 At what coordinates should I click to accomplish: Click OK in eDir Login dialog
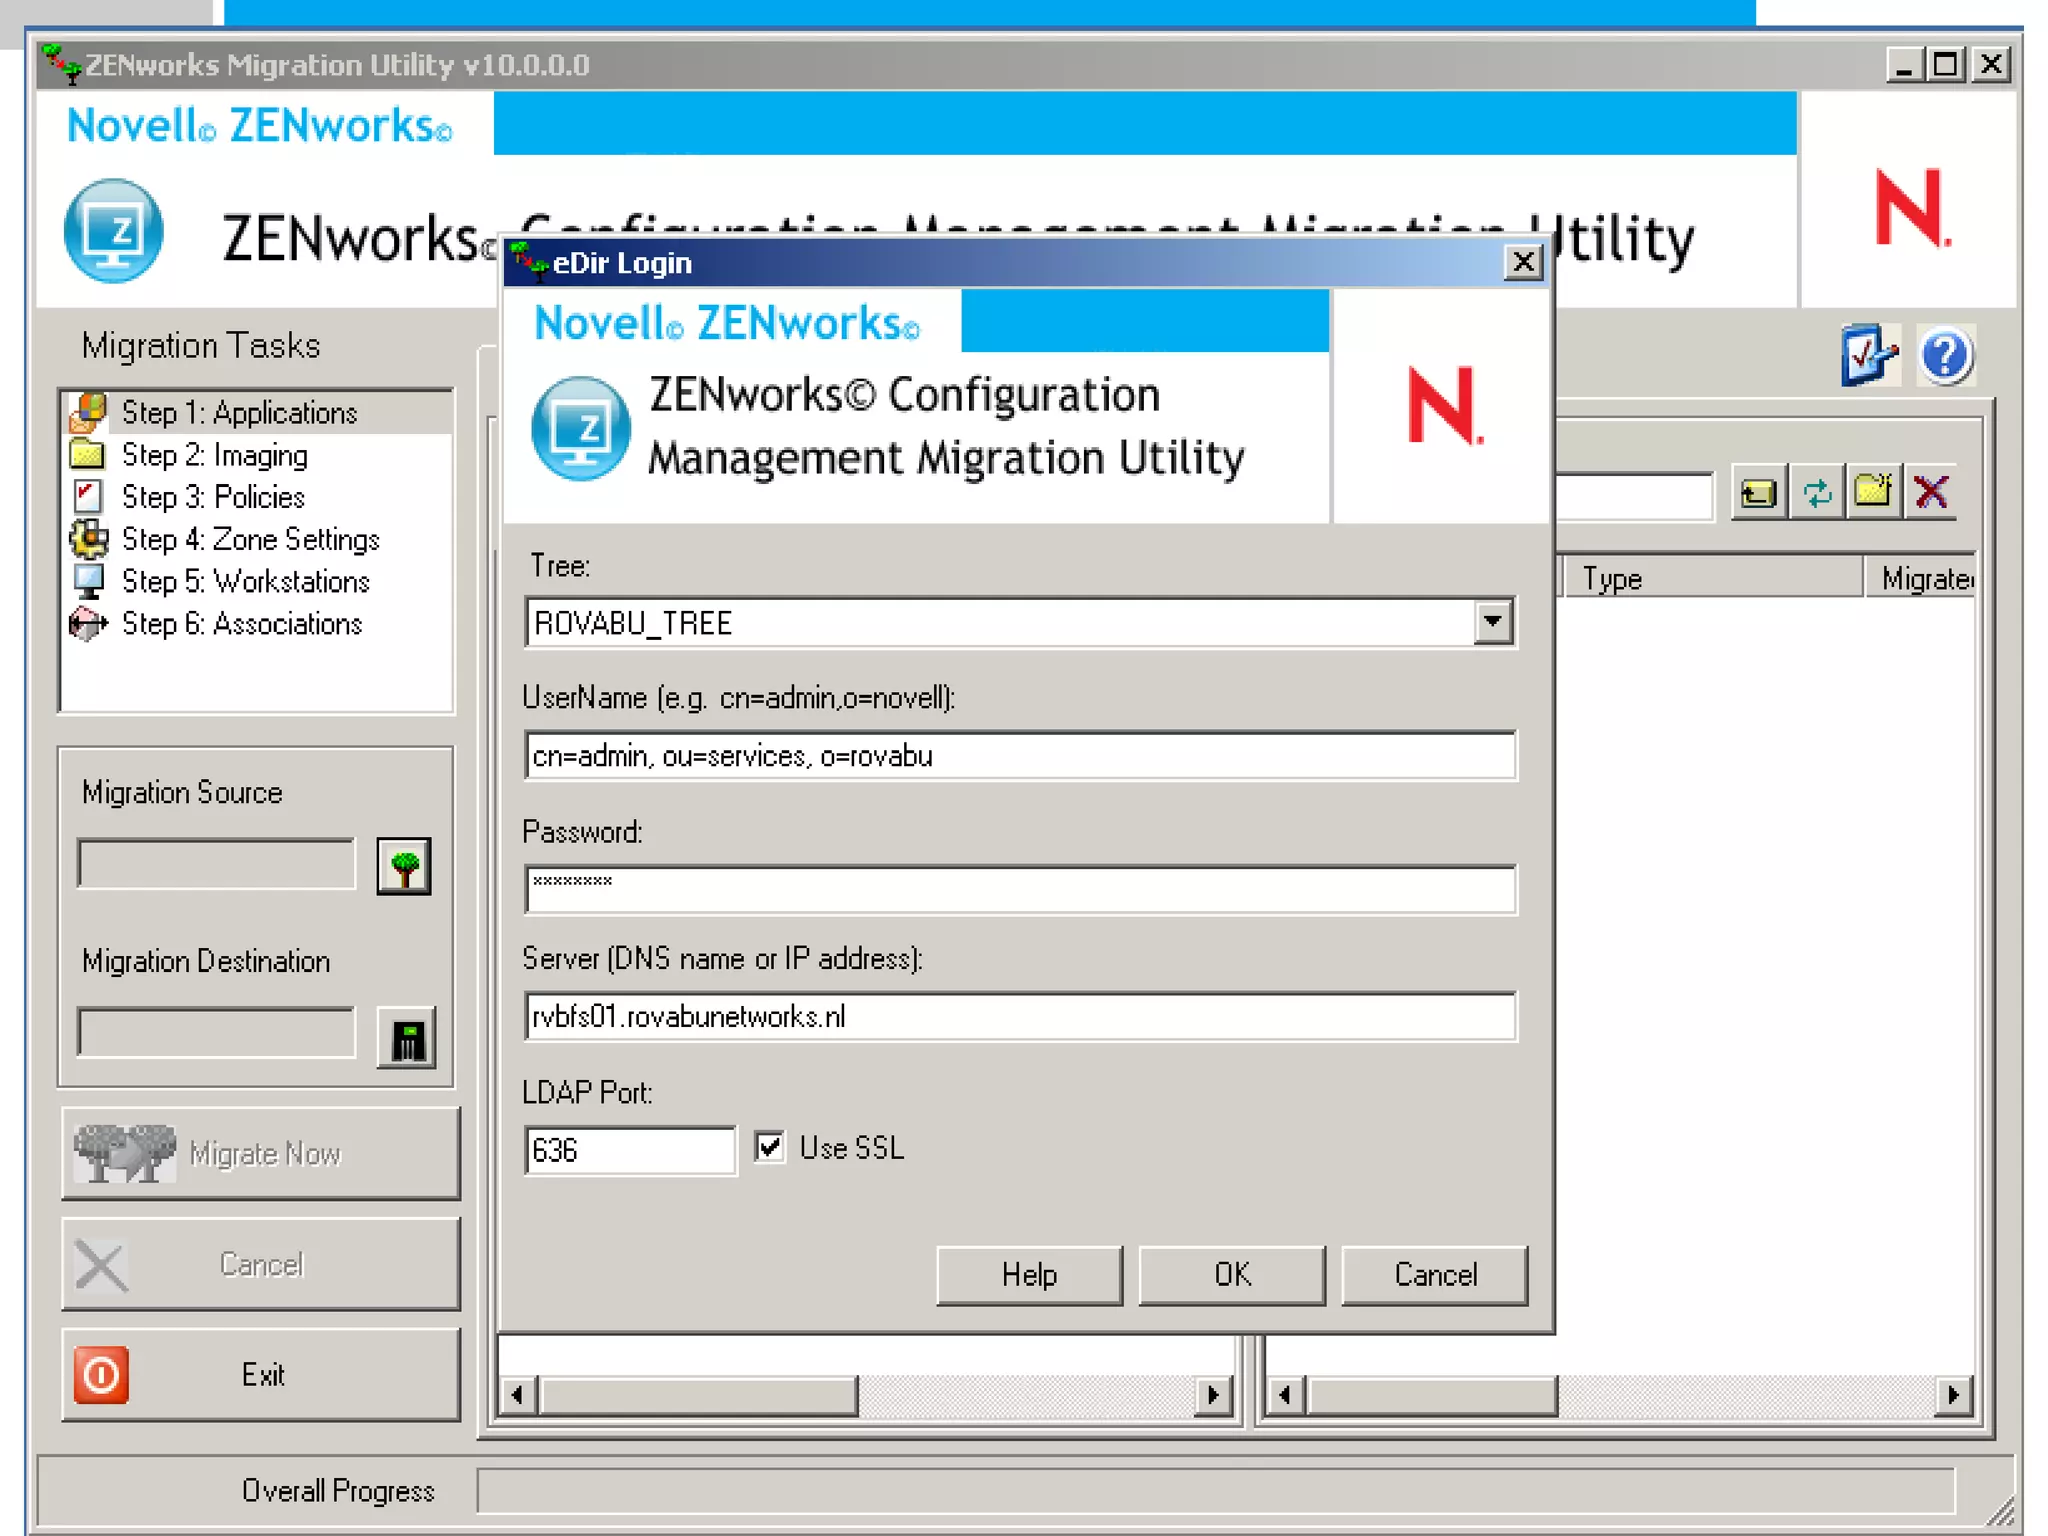coord(1231,1275)
